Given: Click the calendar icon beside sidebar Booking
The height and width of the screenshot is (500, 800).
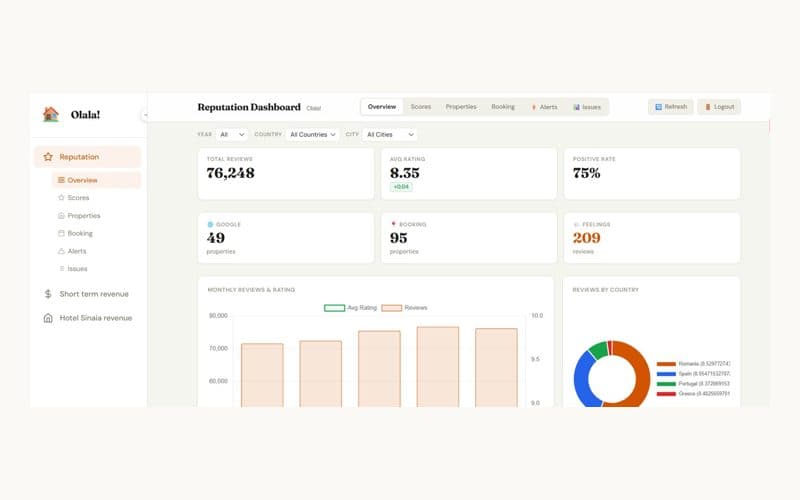Looking at the screenshot, I should [61, 233].
